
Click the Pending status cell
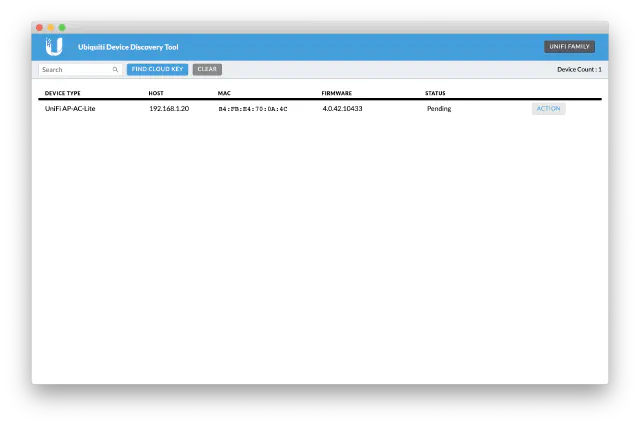click(439, 109)
